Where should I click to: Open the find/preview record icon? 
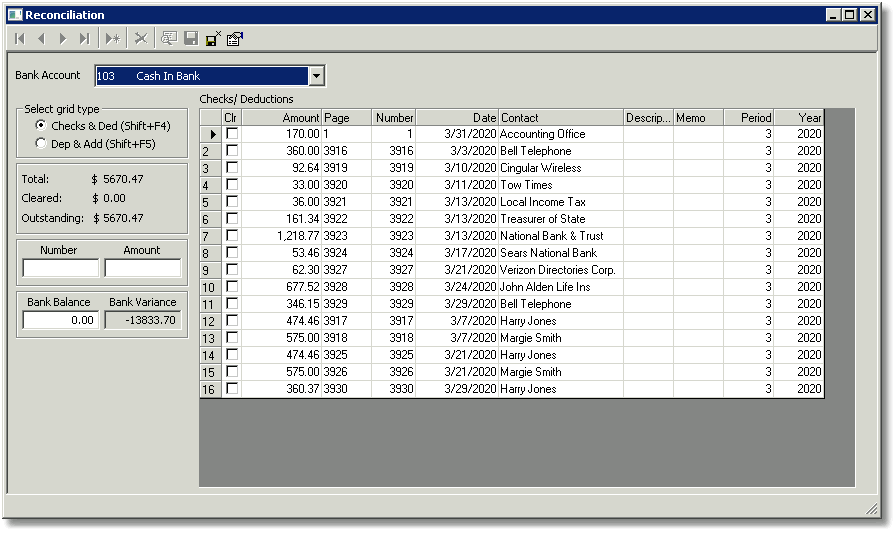pyautogui.click(x=169, y=38)
